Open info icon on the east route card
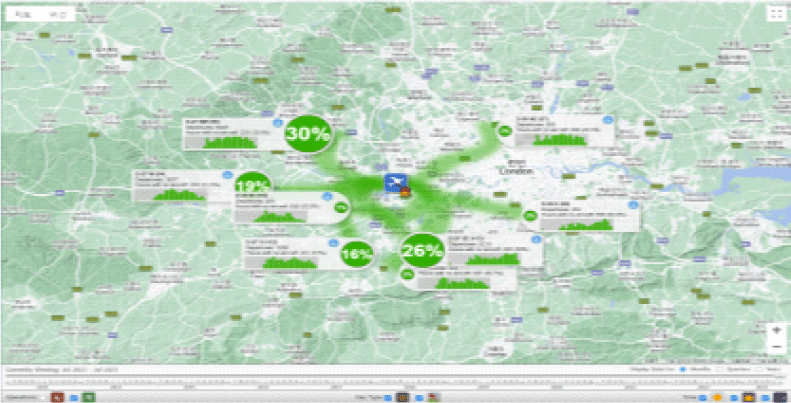The height and width of the screenshot is (403, 791). pyautogui.click(x=634, y=205)
